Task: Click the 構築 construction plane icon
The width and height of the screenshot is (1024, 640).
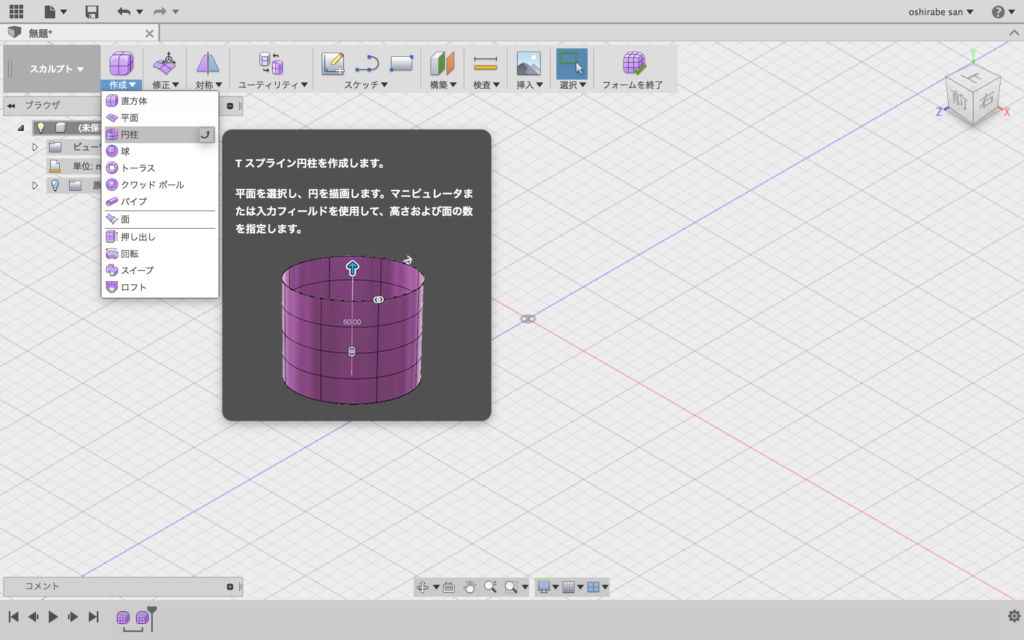Action: 442,63
